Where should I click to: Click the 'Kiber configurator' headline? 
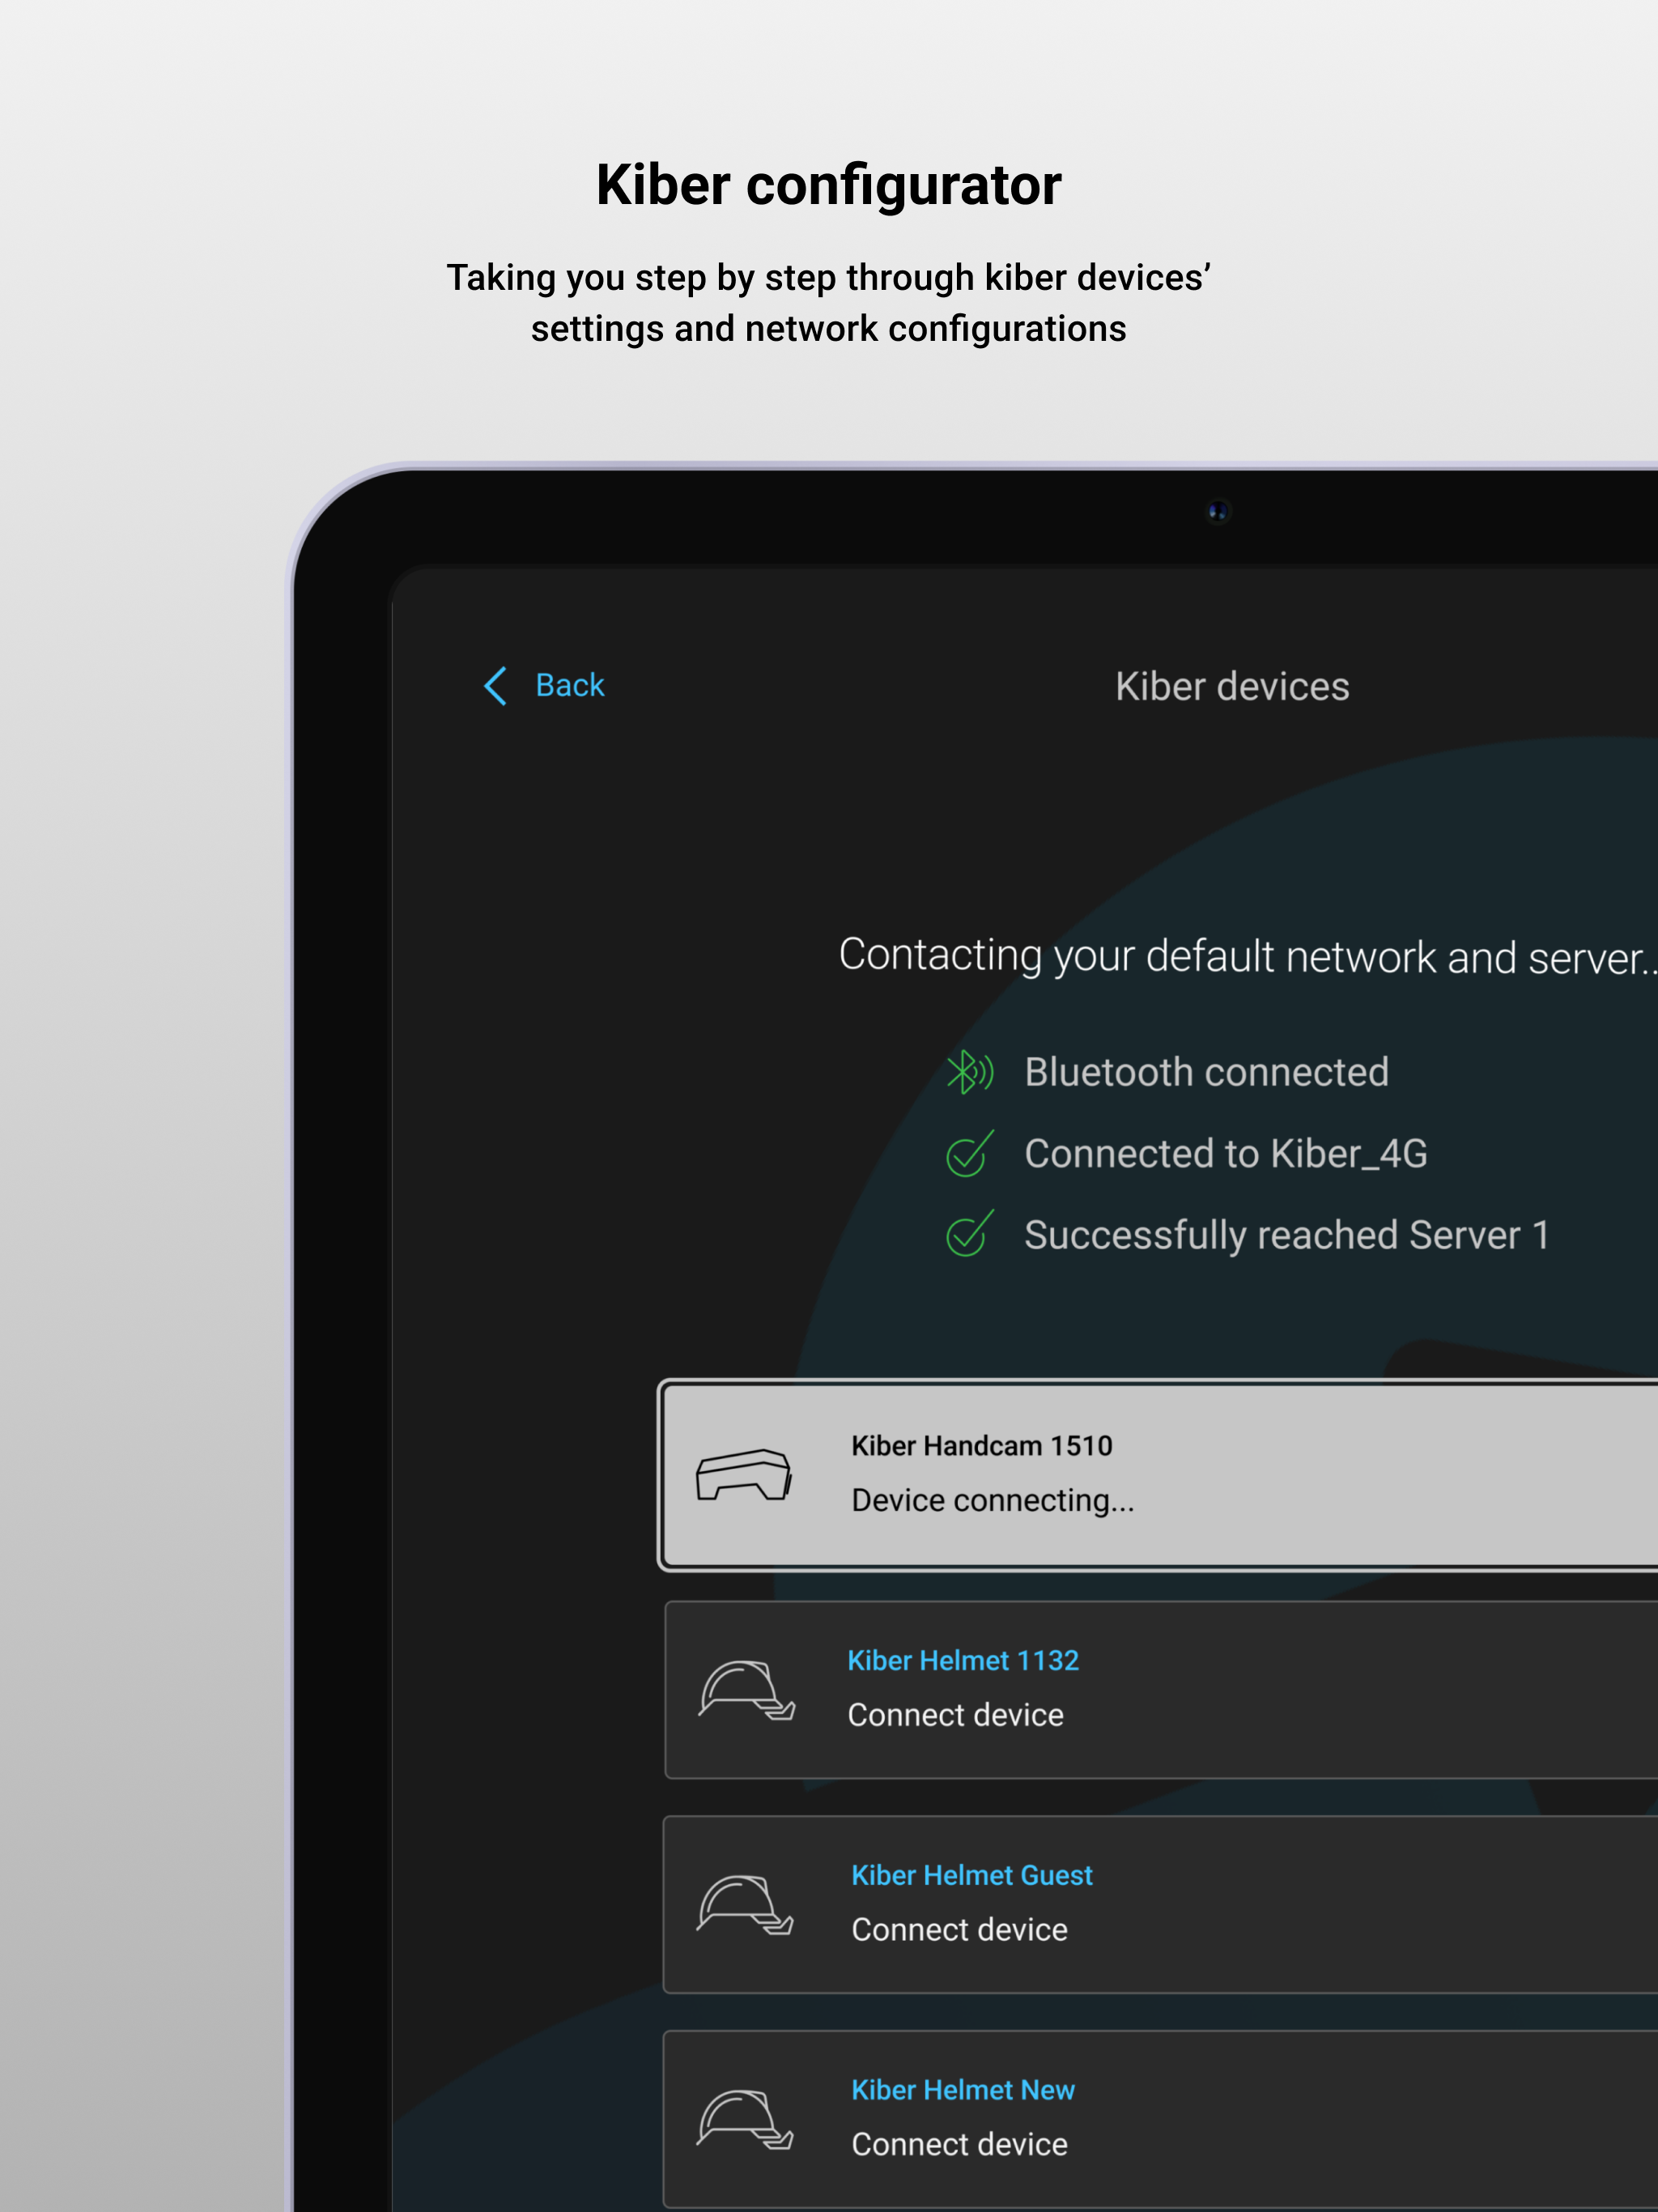pyautogui.click(x=829, y=186)
